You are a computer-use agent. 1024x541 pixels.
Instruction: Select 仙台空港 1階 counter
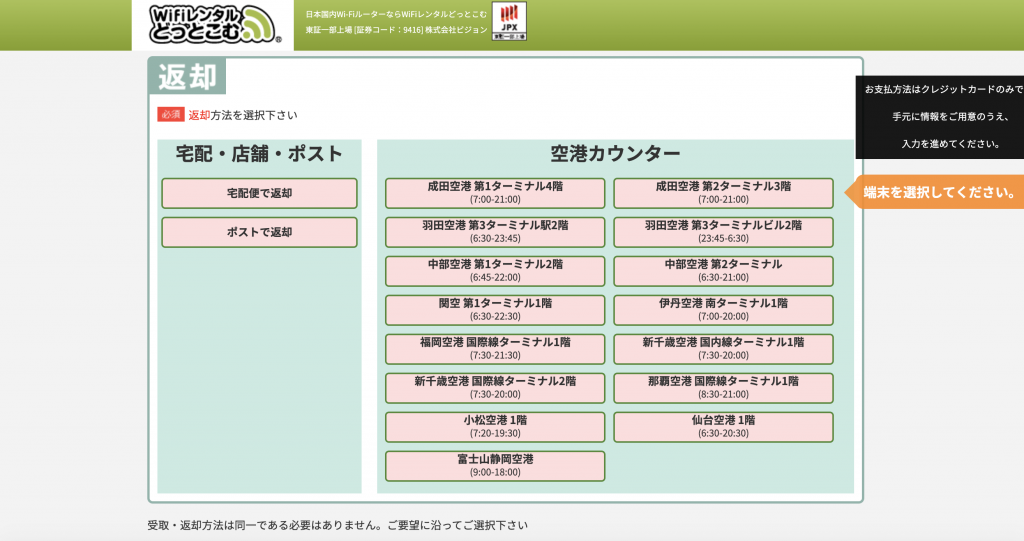tap(723, 427)
